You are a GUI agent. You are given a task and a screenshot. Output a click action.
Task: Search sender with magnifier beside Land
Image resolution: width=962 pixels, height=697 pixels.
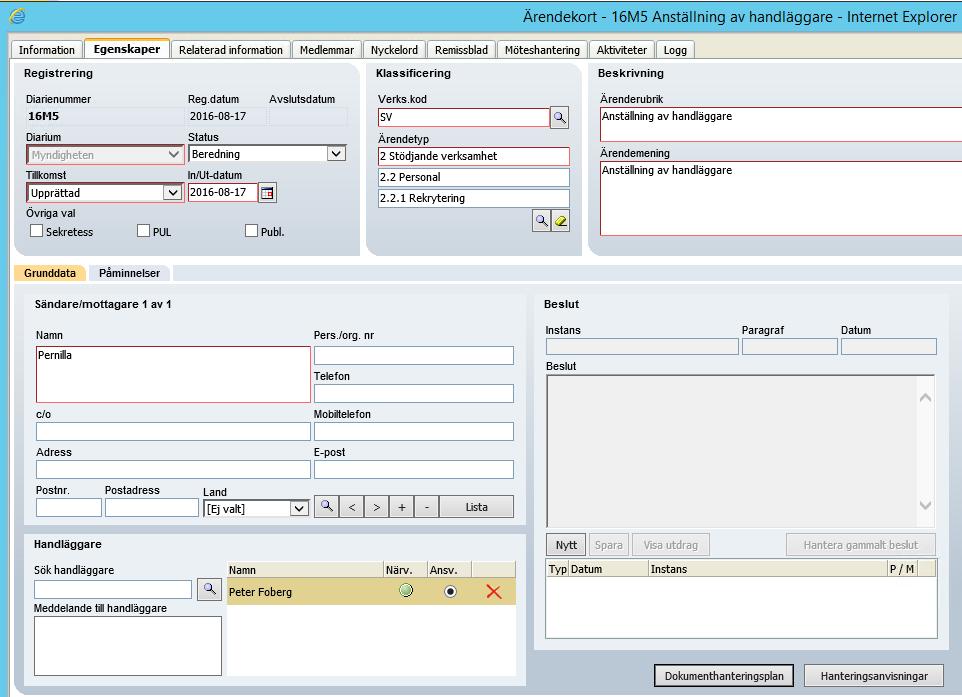pyautogui.click(x=326, y=507)
